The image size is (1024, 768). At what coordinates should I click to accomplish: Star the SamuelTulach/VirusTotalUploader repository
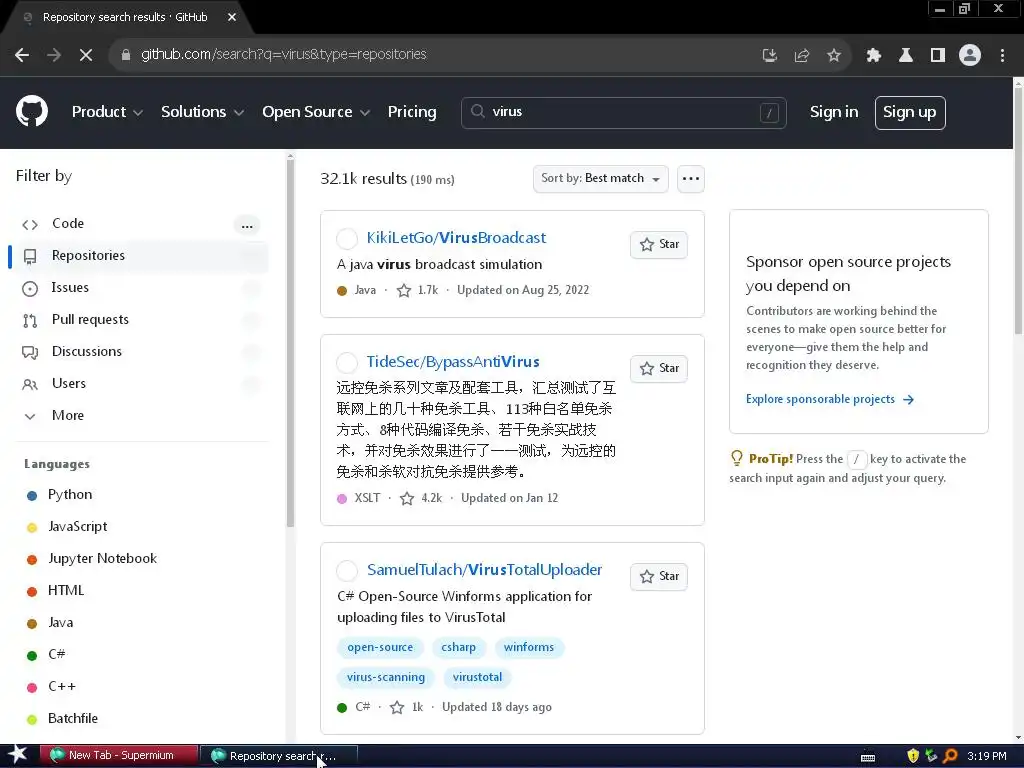[659, 577]
